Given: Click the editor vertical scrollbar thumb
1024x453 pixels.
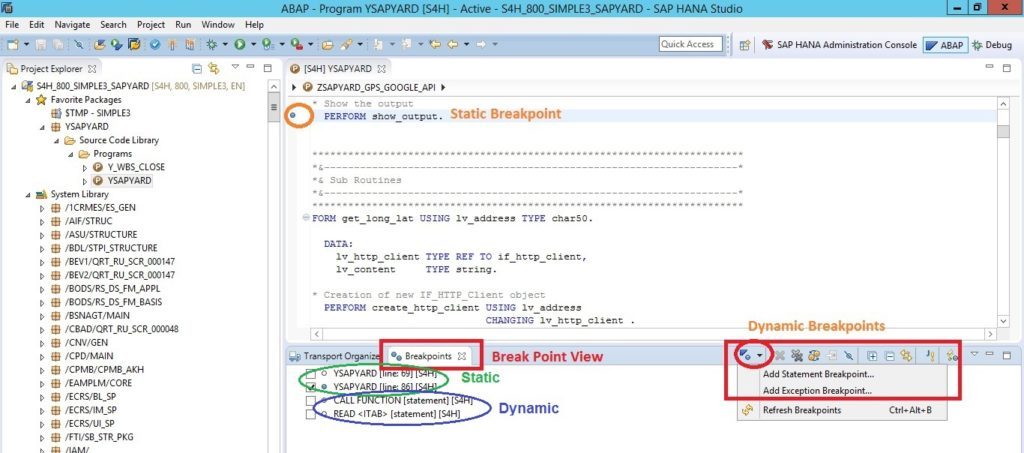Looking at the screenshot, I should (1003, 131).
